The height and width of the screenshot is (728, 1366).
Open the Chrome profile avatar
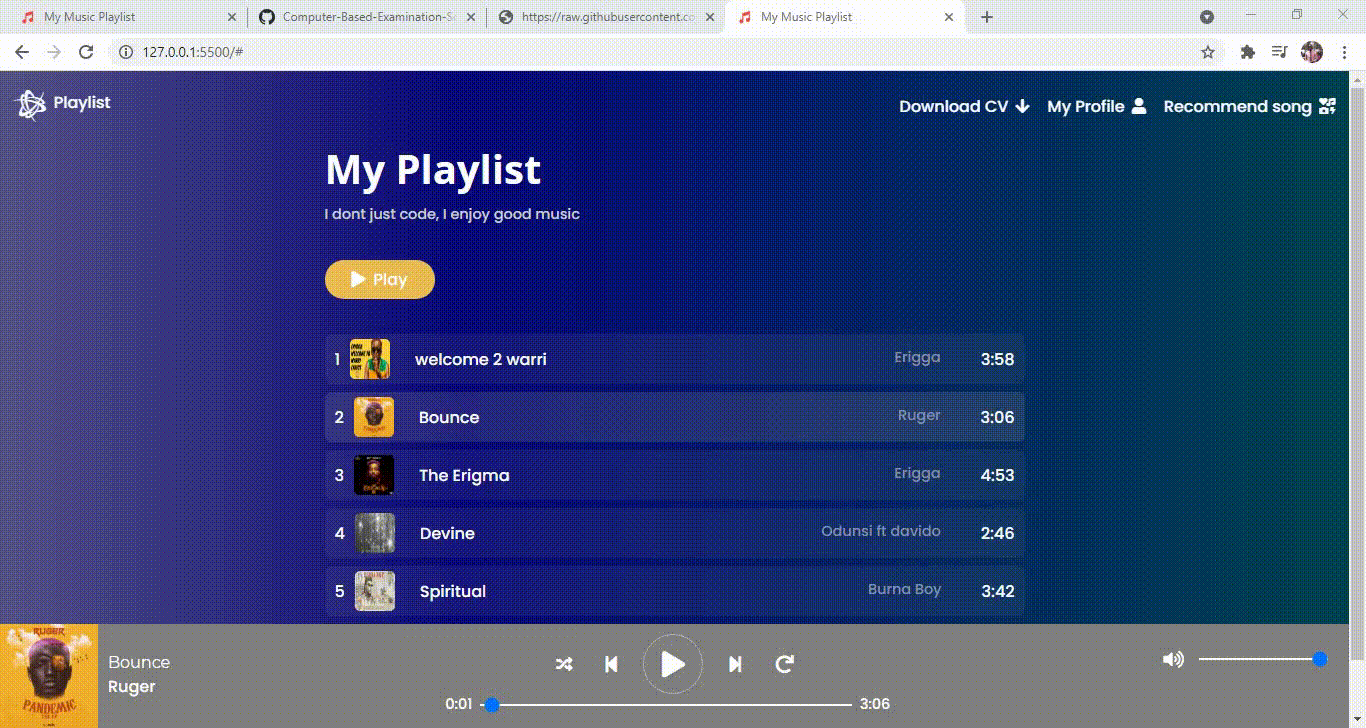pos(1312,52)
